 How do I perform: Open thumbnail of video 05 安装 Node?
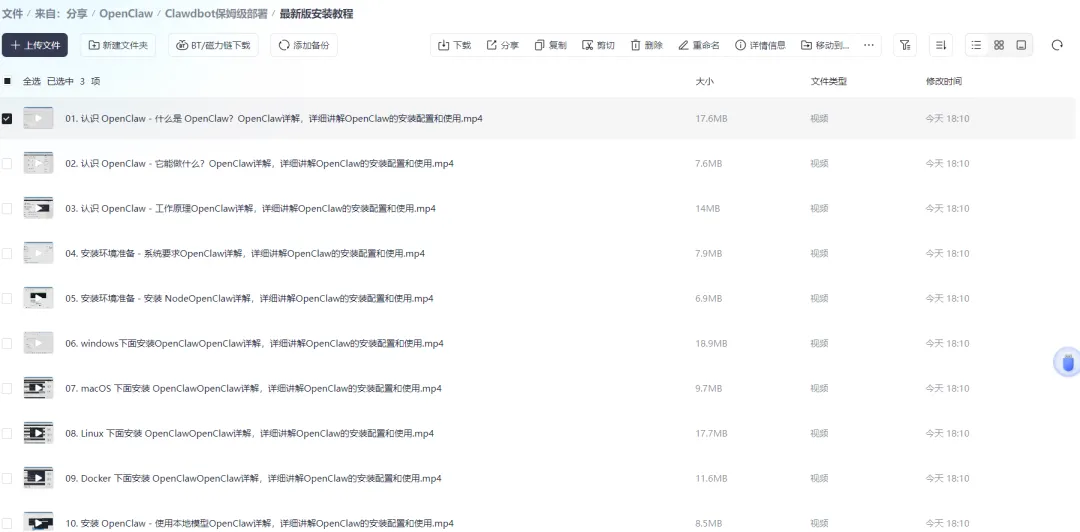(39, 298)
